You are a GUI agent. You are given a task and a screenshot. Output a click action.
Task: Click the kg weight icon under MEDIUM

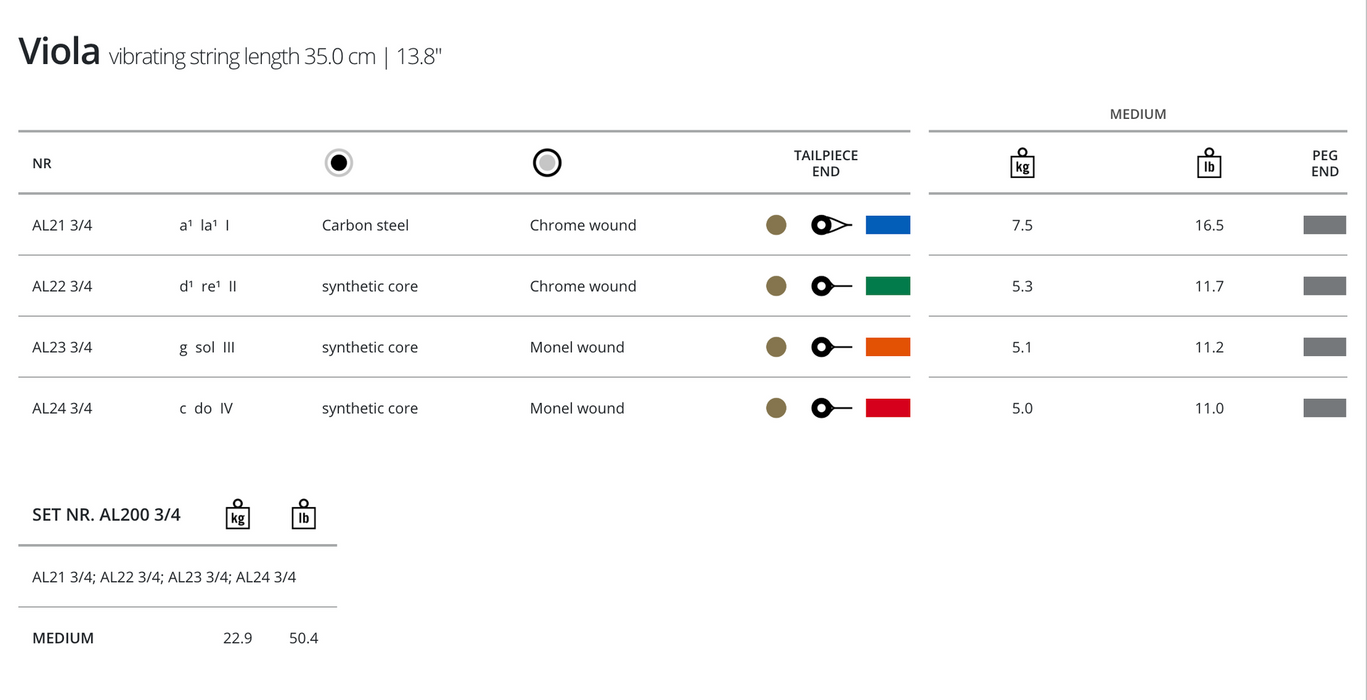click(1022, 164)
